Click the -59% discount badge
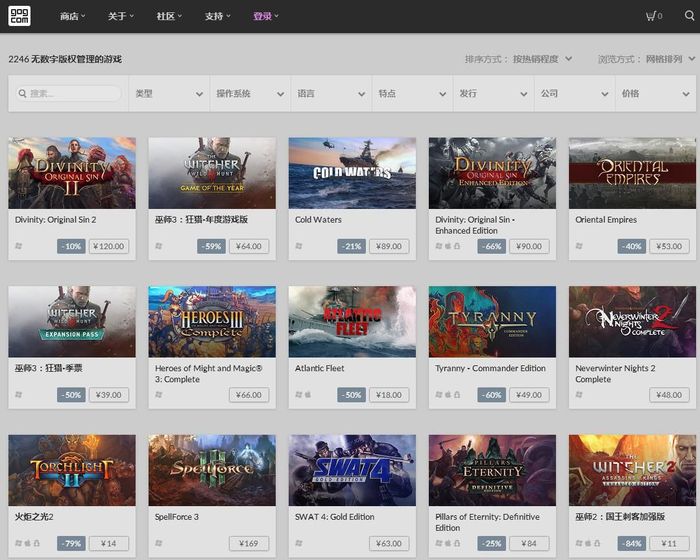Screen dimensions: 700x560 (x=211, y=246)
